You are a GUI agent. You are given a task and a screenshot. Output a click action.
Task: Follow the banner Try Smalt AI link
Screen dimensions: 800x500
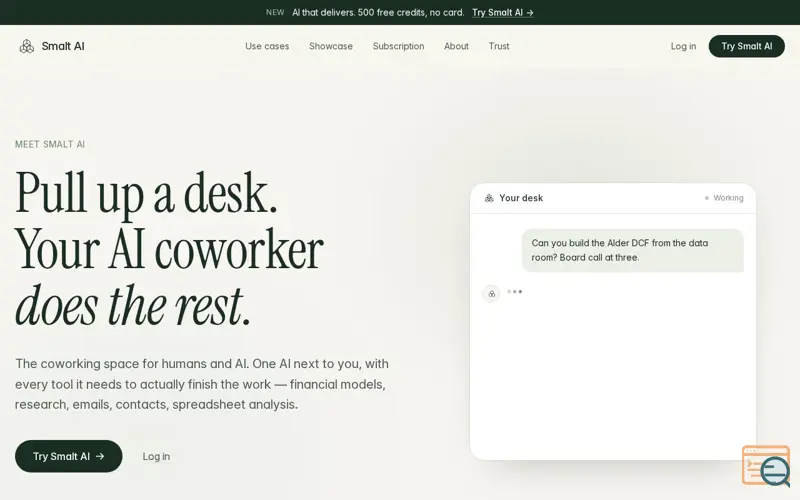point(503,12)
